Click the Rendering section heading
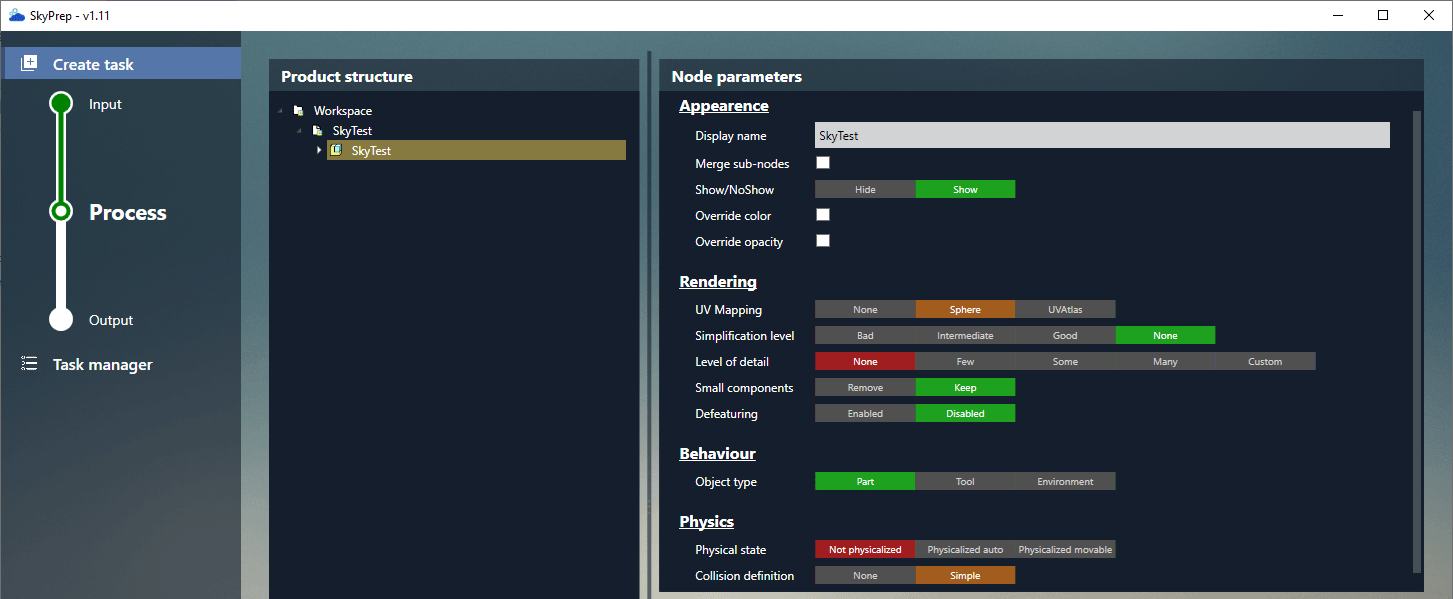Image resolution: width=1453 pixels, height=599 pixels. point(718,282)
